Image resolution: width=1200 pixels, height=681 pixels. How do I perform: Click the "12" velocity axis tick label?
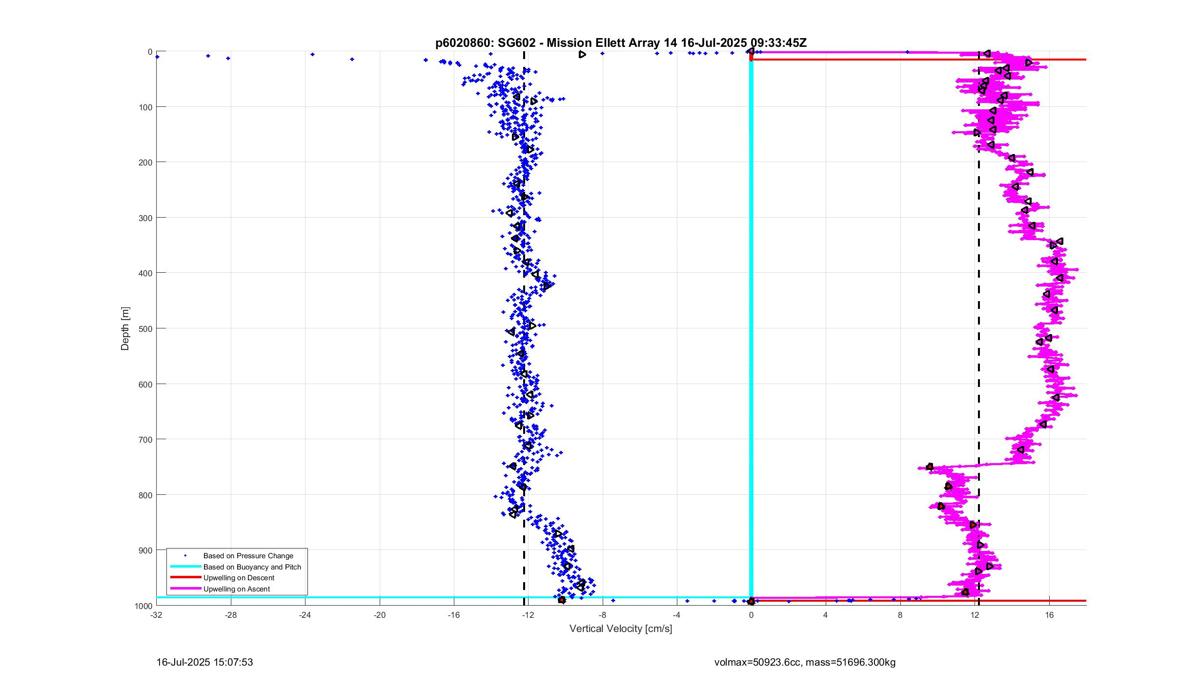(975, 615)
